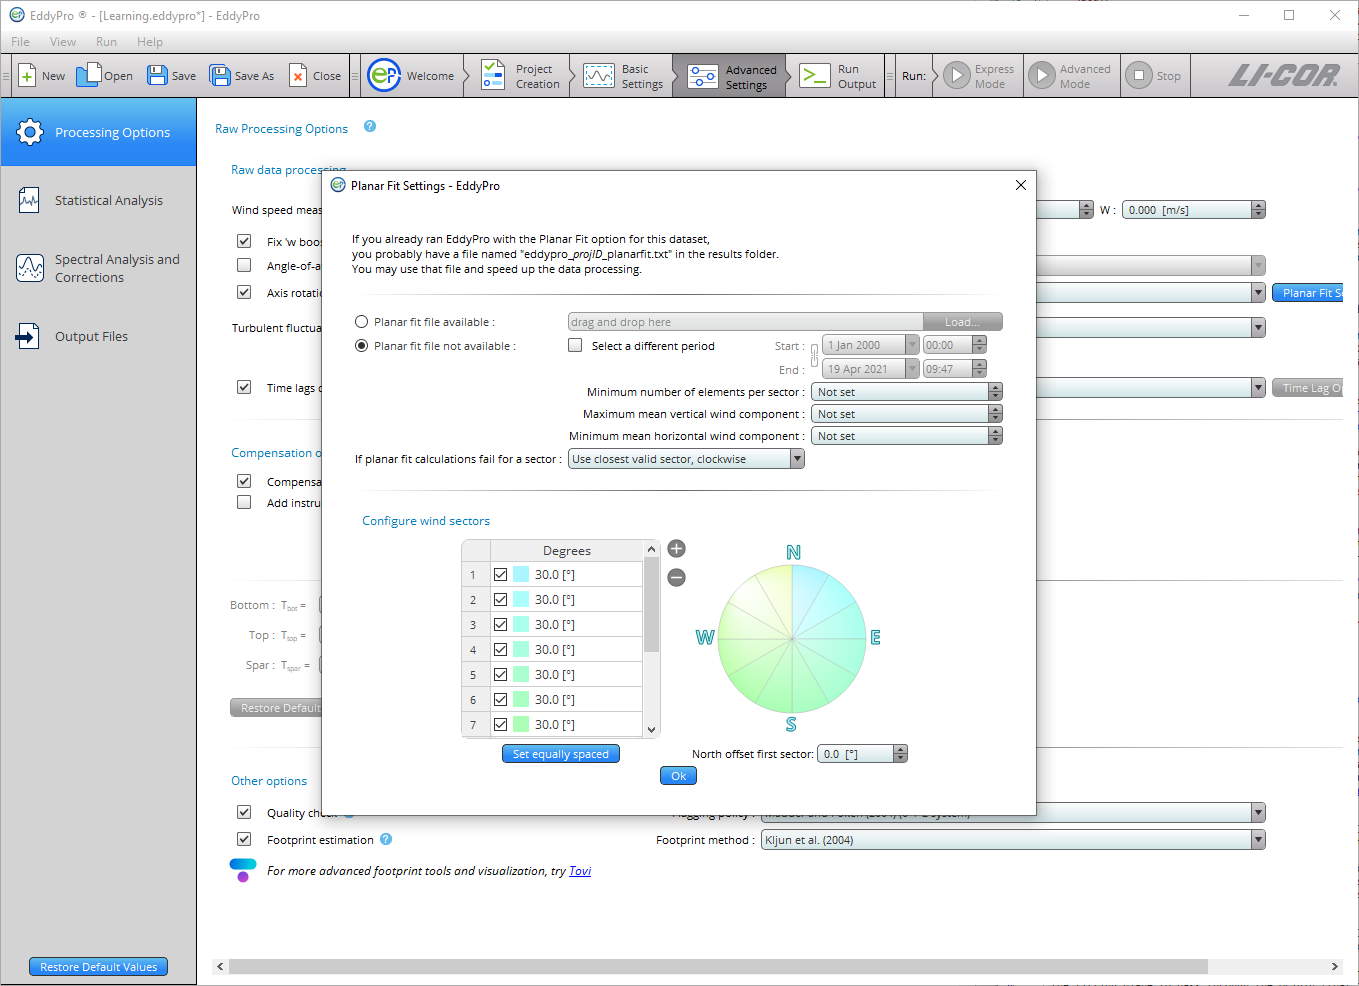1359x986 pixels.
Task: Click the Set equally spaced button
Action: pos(561,754)
